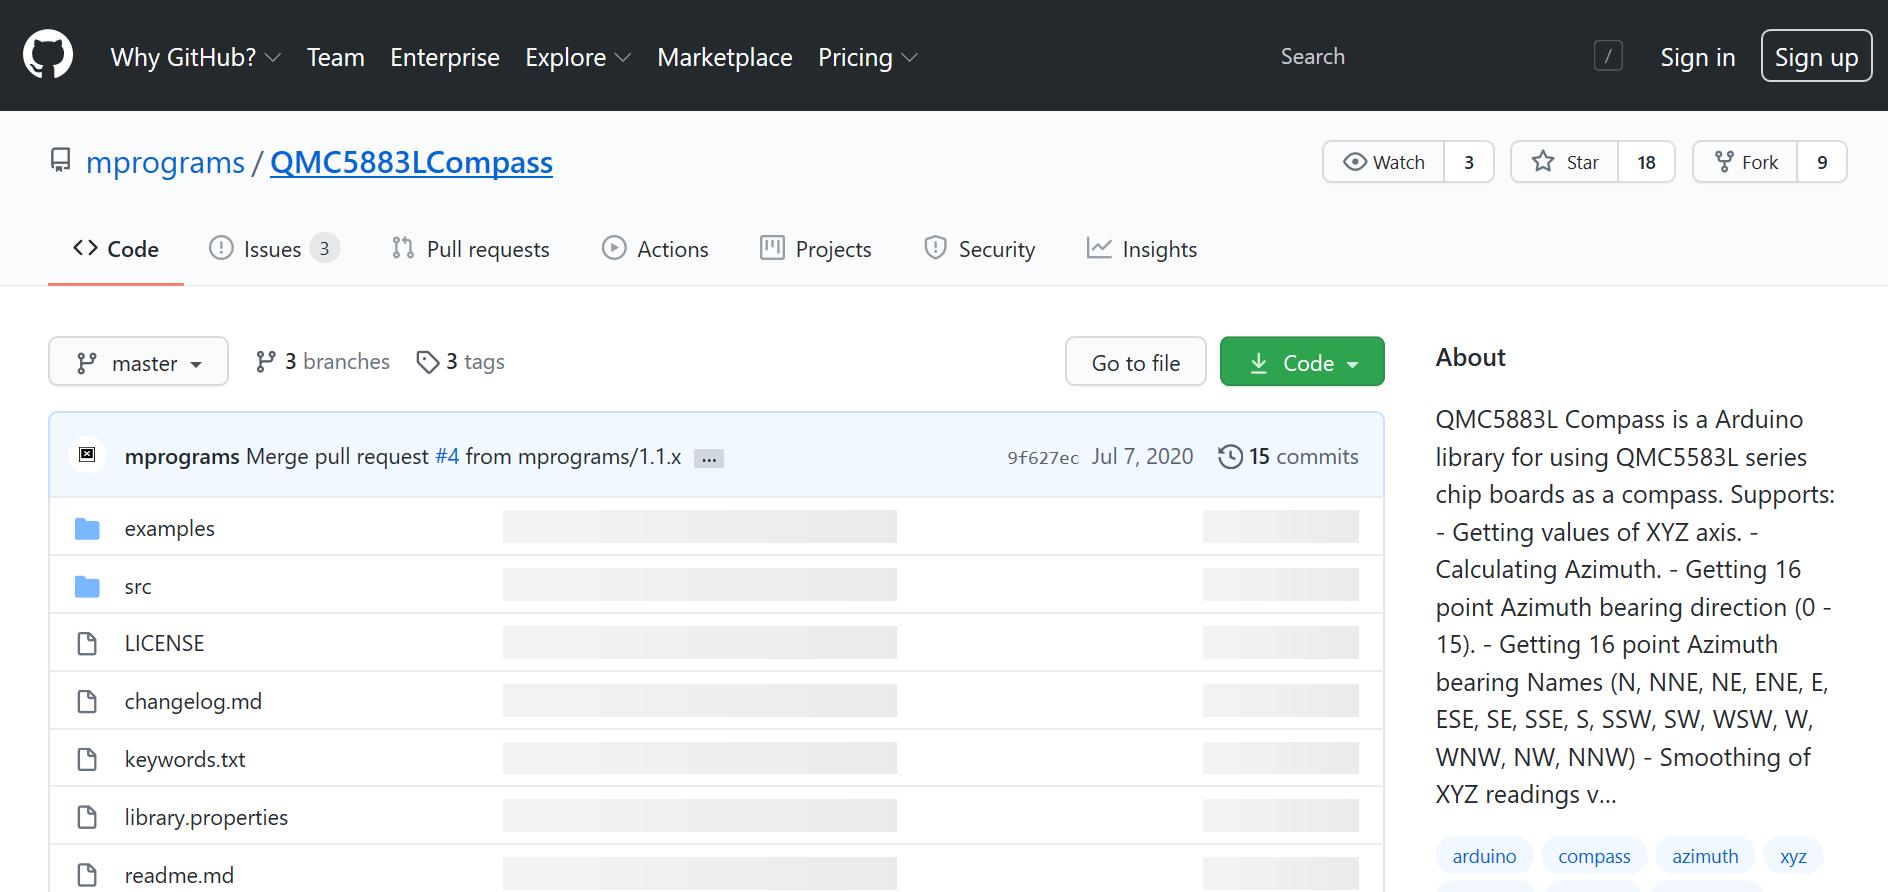
Task: Open the changelog.md file
Action: tap(193, 701)
